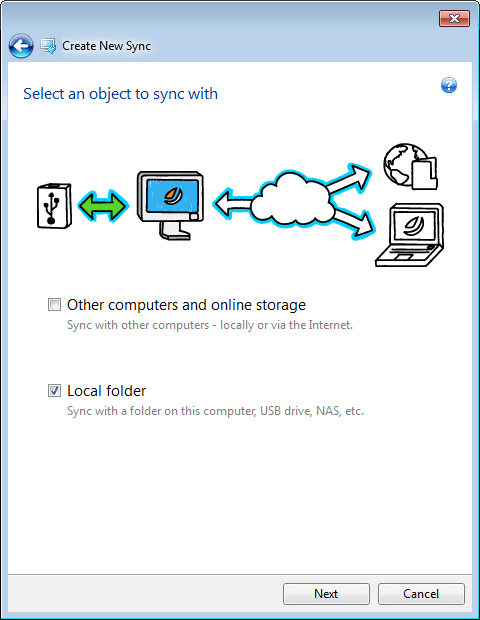Click the 'Create New Sync' title text
Viewport: 480px width, 620px height.
pos(106,46)
